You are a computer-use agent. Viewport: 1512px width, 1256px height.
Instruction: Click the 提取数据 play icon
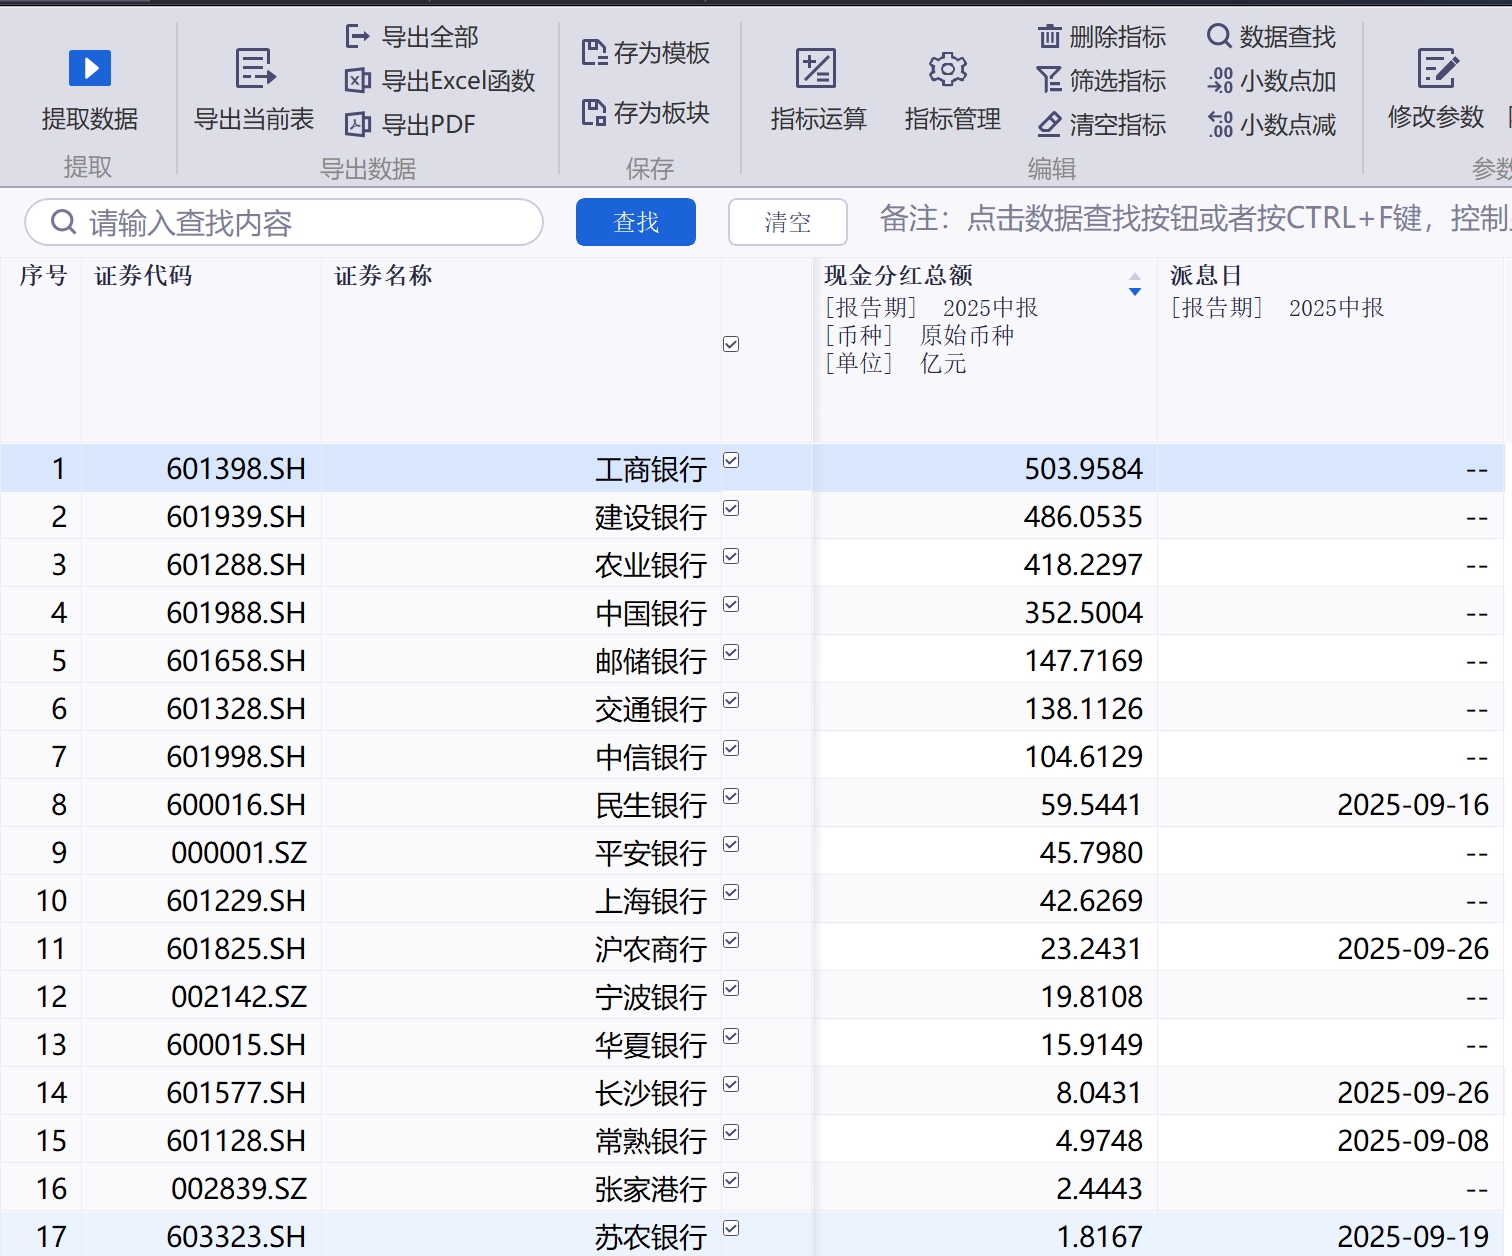point(90,69)
